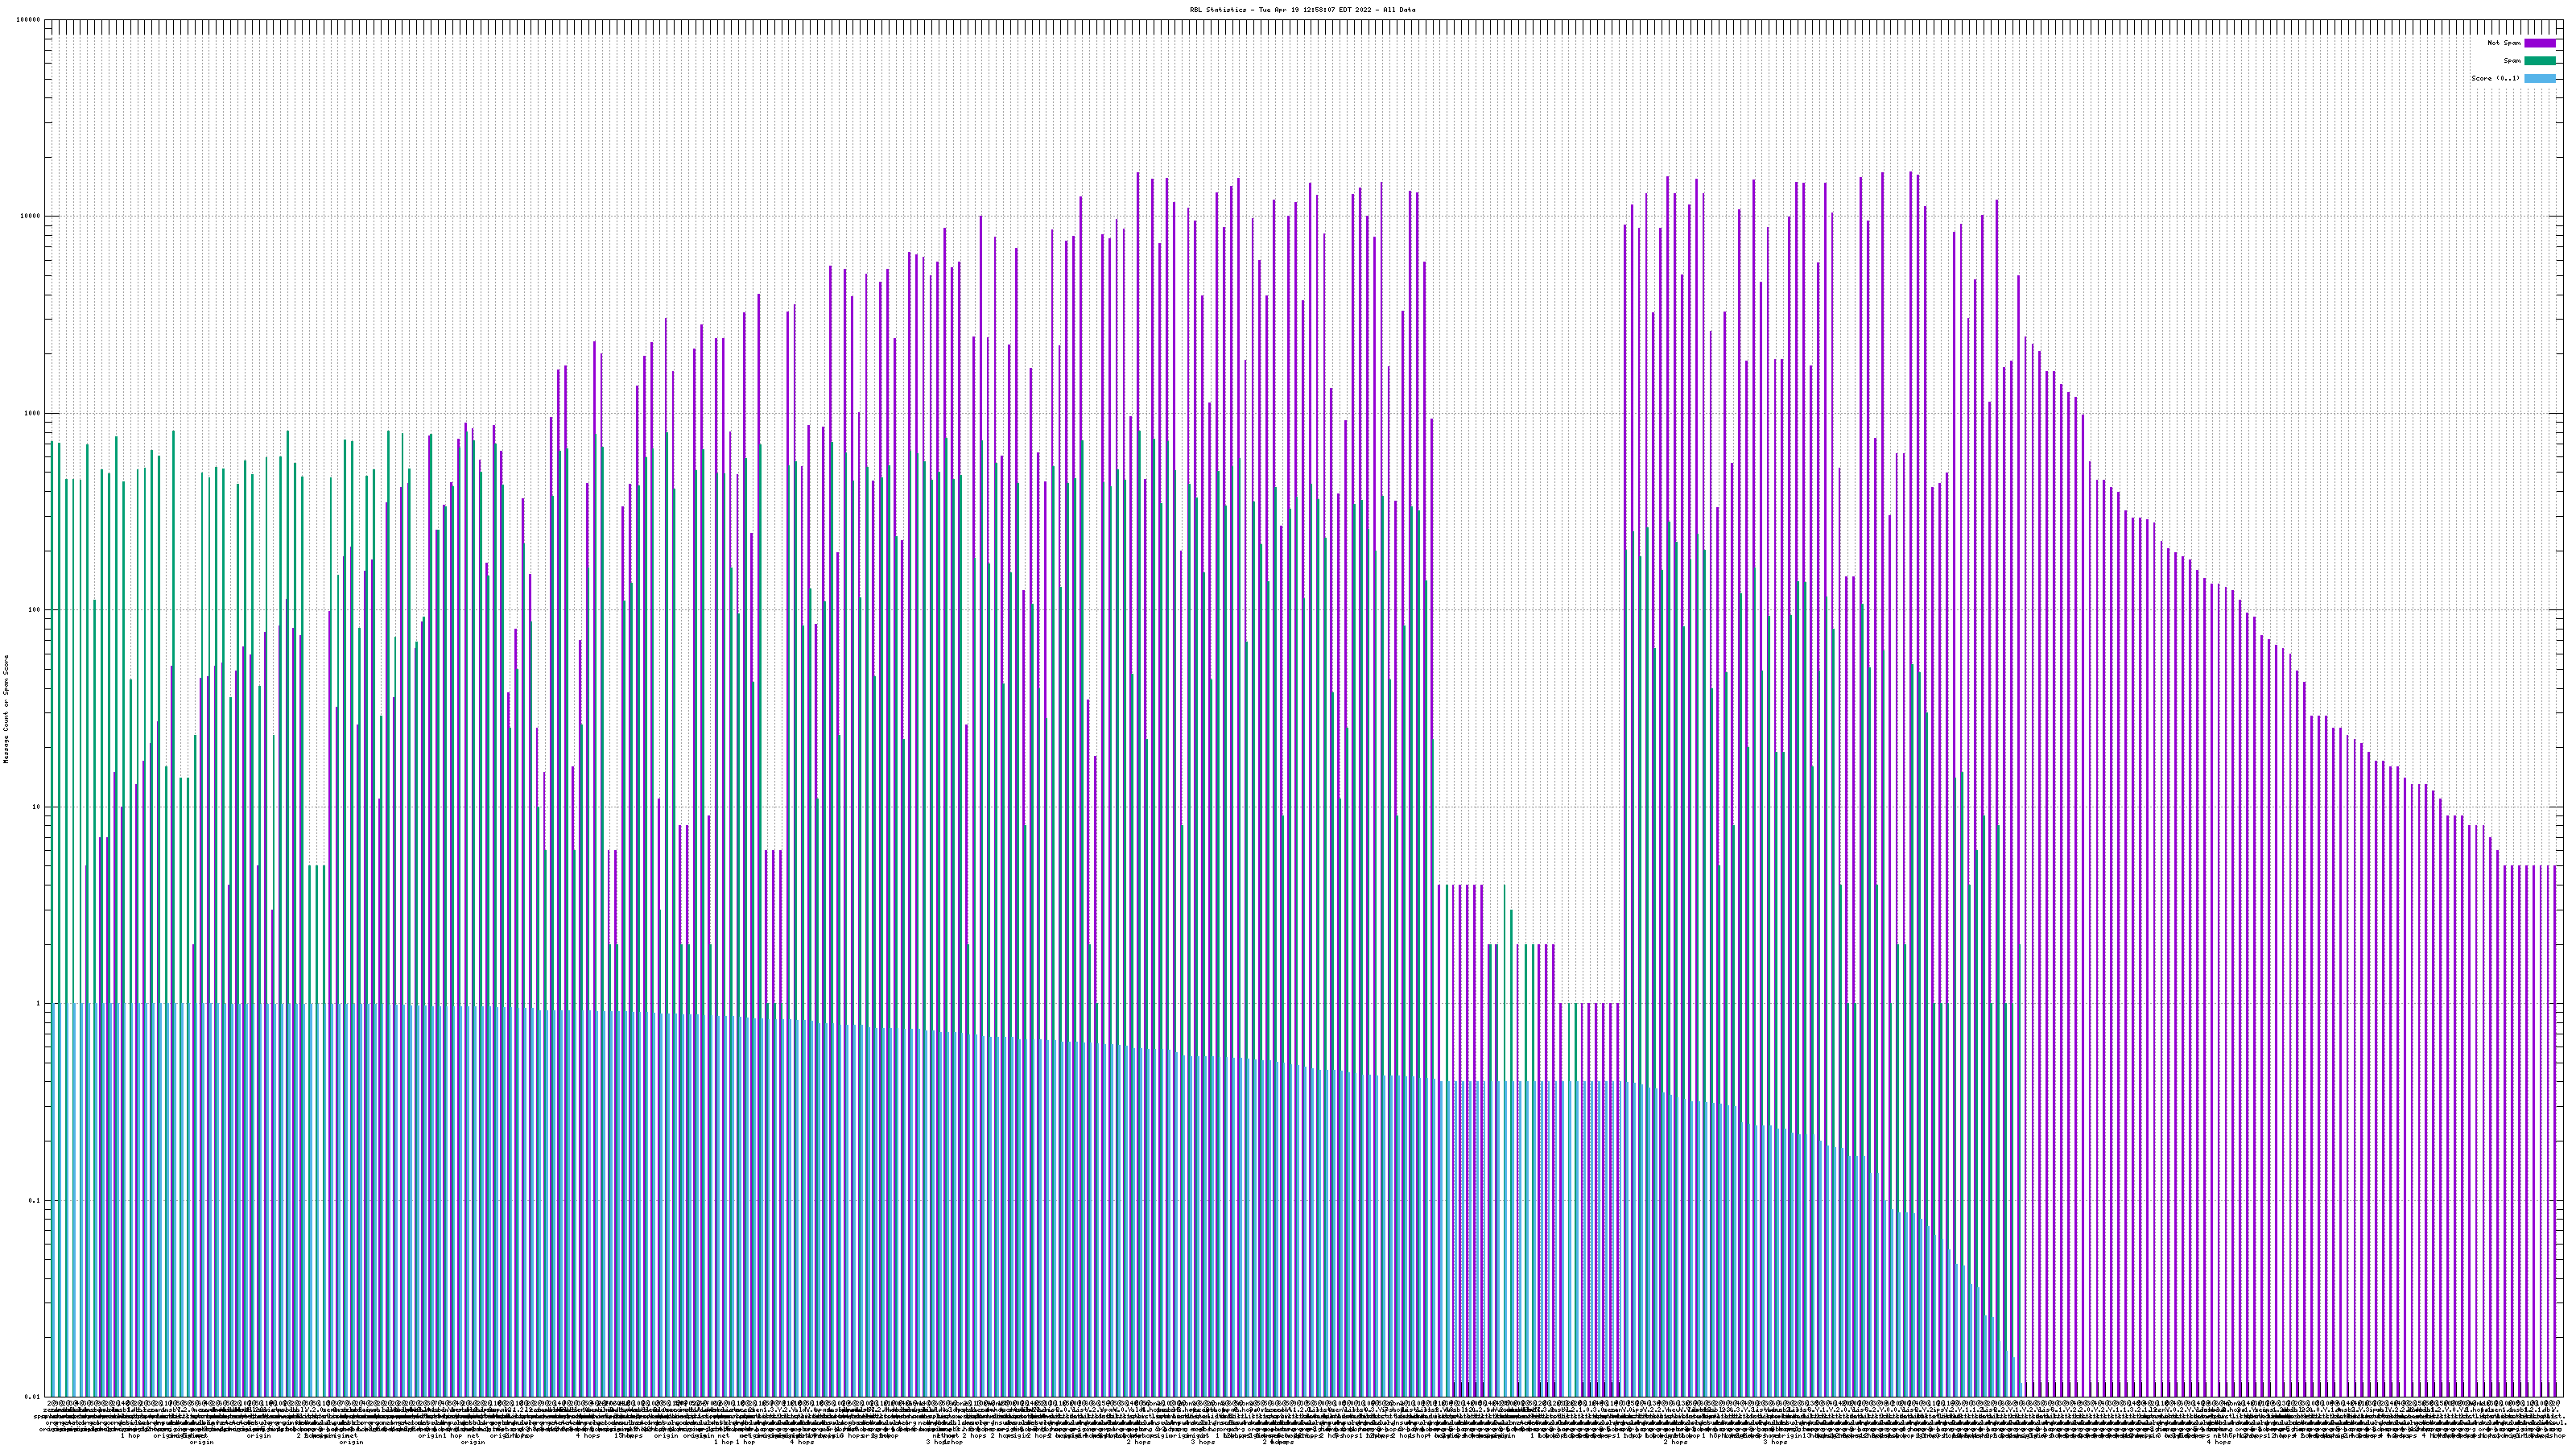The width and height of the screenshot is (2576, 1449).
Task: Click the 10000 y-axis tick label
Action: click(x=31, y=217)
